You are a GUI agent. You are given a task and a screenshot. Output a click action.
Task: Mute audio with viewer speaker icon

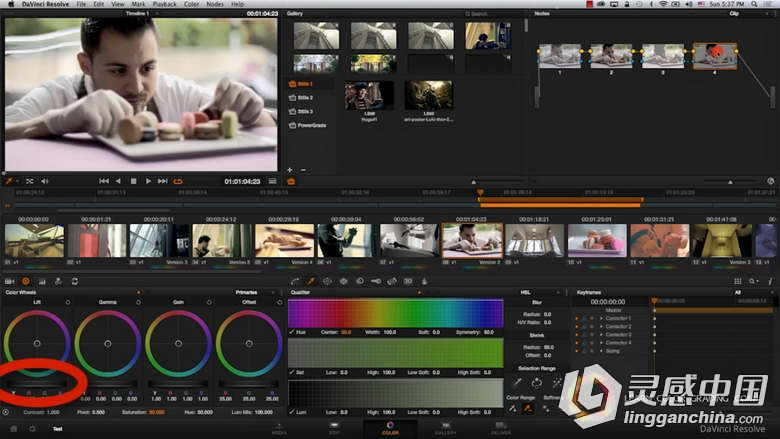45,181
